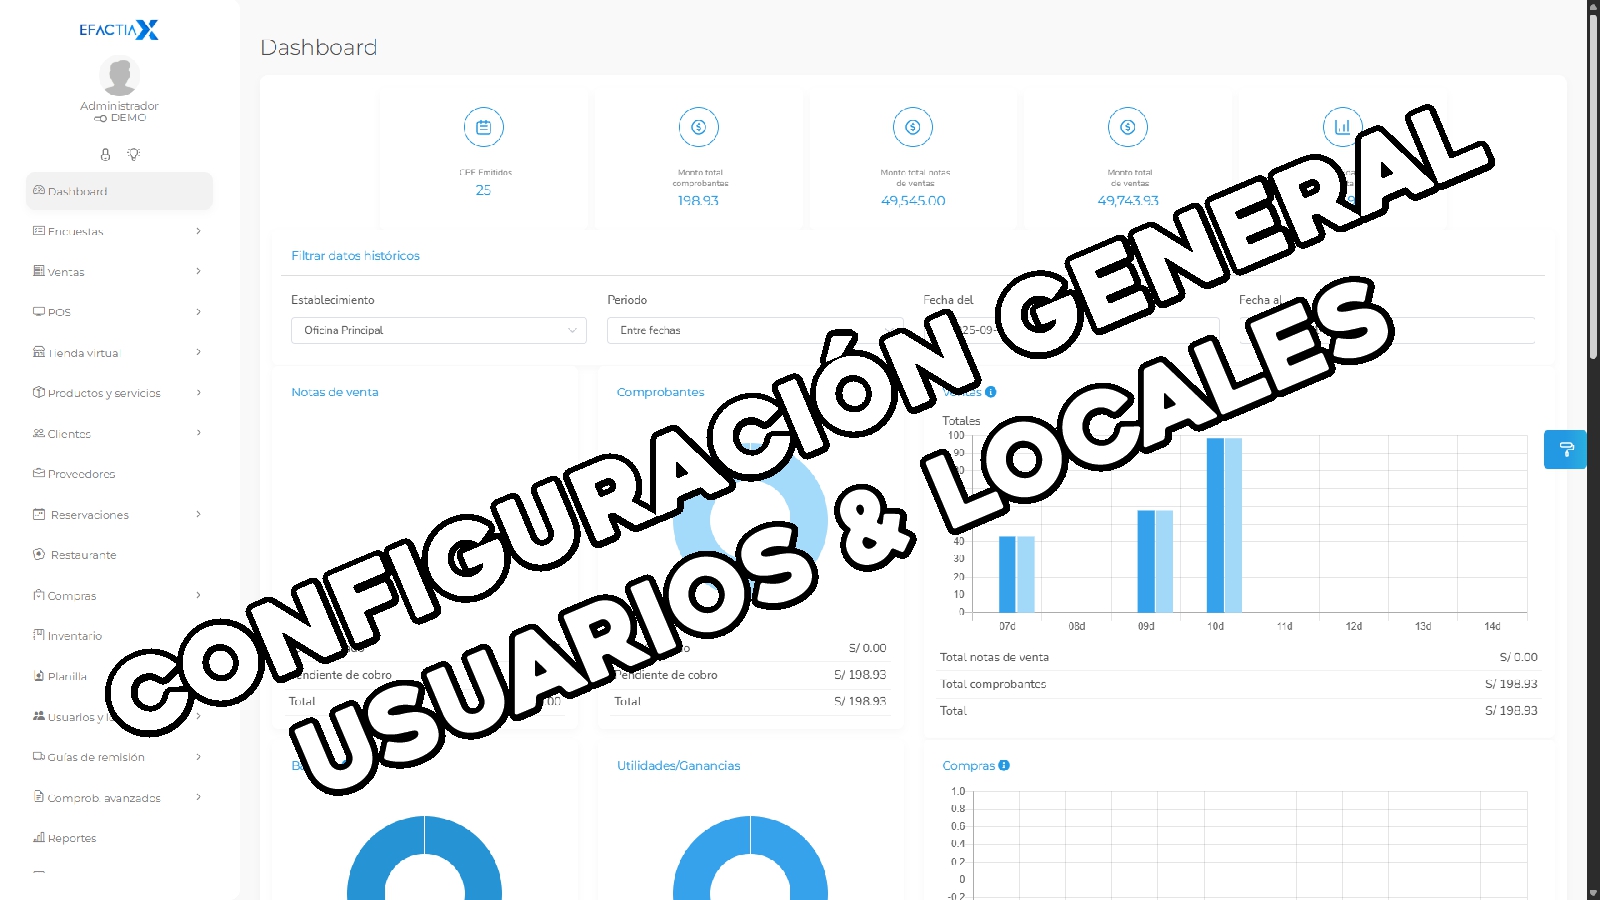Click the user avatar picture
Screen dimensions: 1600x900
coord(119,76)
